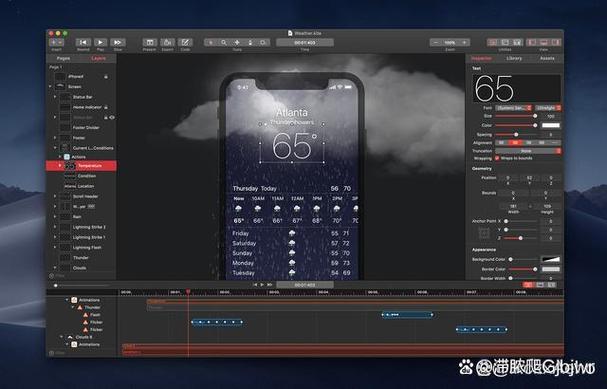Open the Inspector tab
The width and height of the screenshot is (607, 389).
point(482,58)
